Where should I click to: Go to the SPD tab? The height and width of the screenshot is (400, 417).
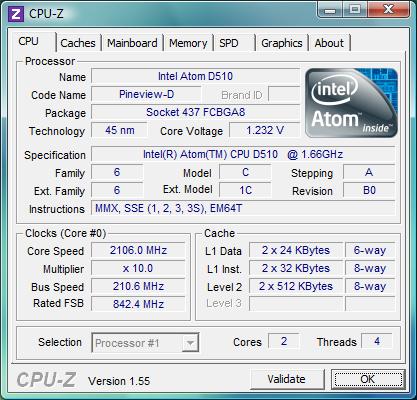(229, 43)
